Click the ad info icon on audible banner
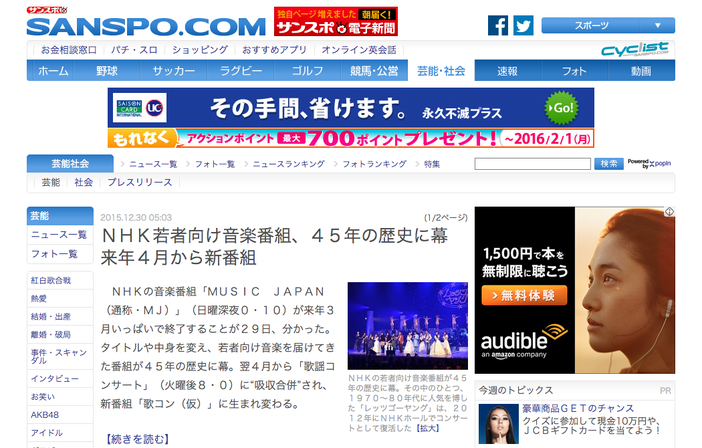The height and width of the screenshot is (448, 702). 669,211
